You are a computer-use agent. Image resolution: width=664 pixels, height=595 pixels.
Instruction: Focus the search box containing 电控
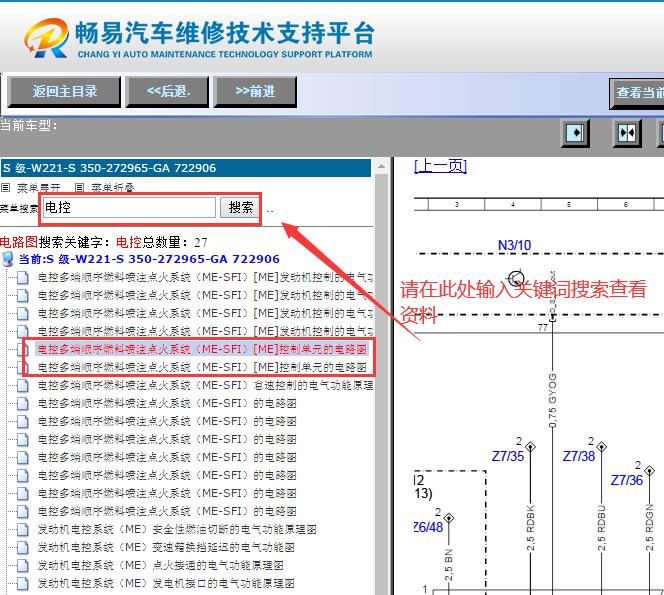129,208
